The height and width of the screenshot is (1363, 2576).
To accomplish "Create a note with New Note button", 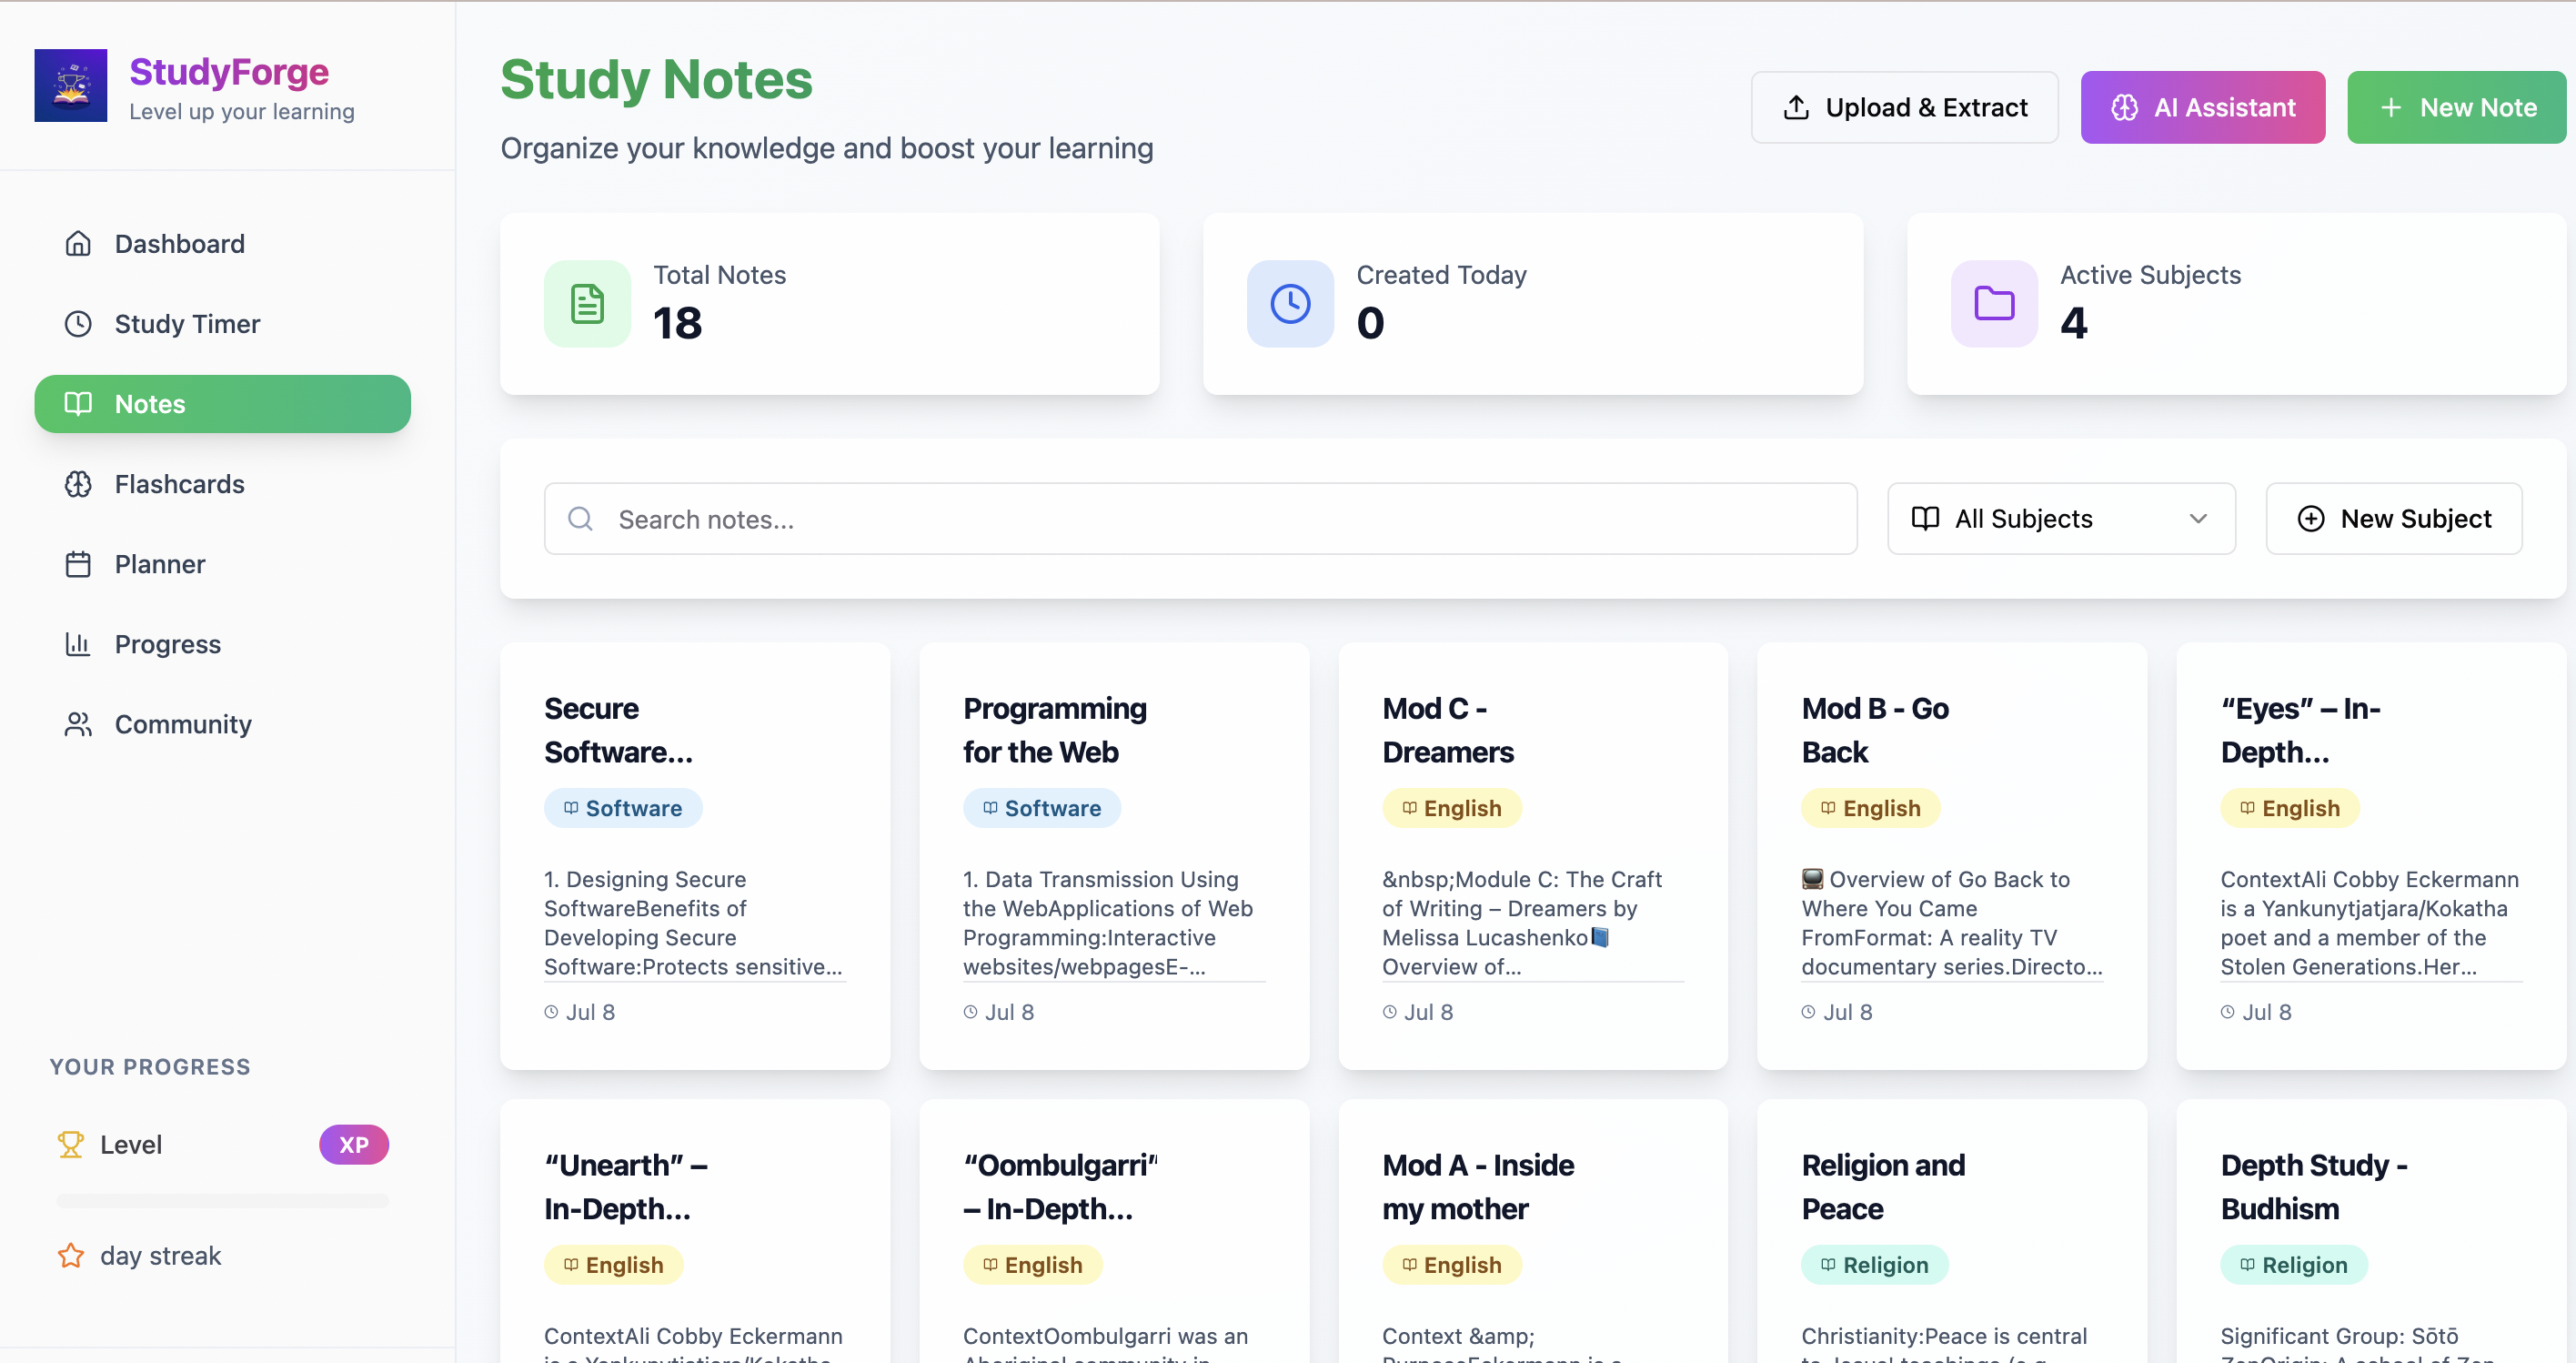I will [2456, 108].
